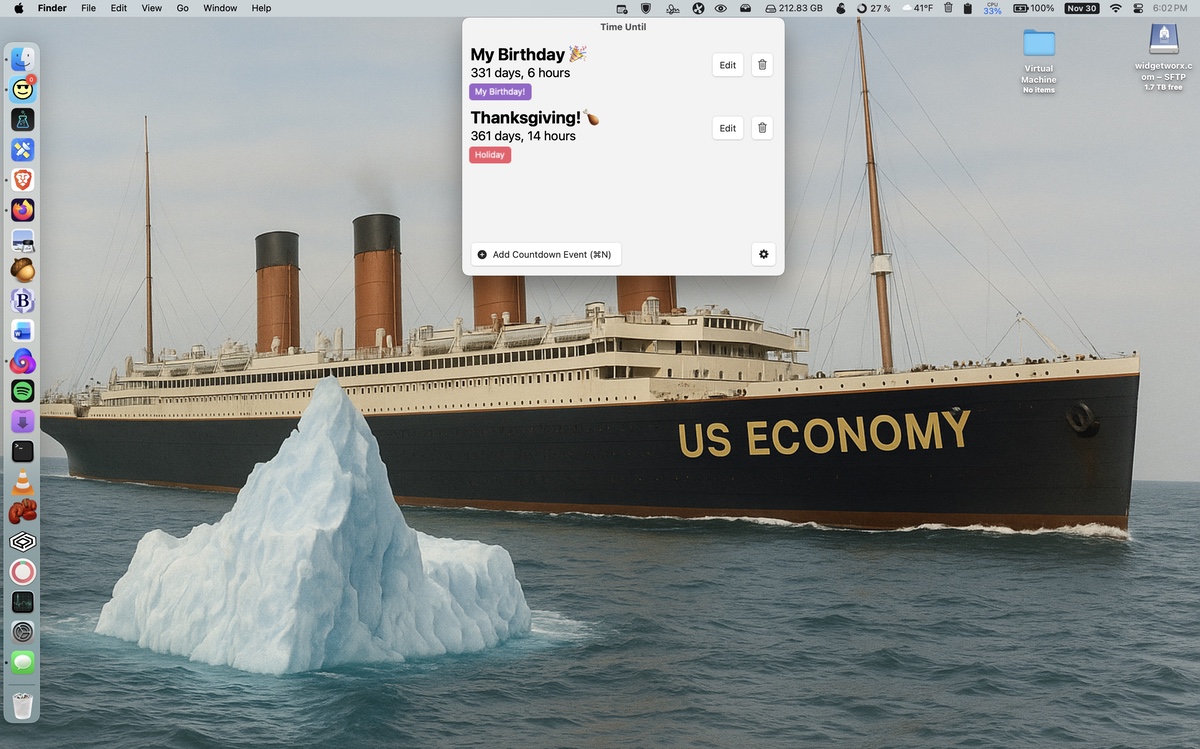Open the Trash in the dock
Image resolution: width=1200 pixels, height=749 pixels.
[23, 707]
